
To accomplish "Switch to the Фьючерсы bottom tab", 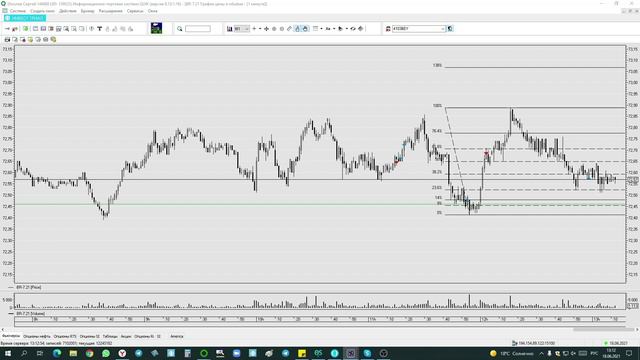I will [x=11, y=336].
